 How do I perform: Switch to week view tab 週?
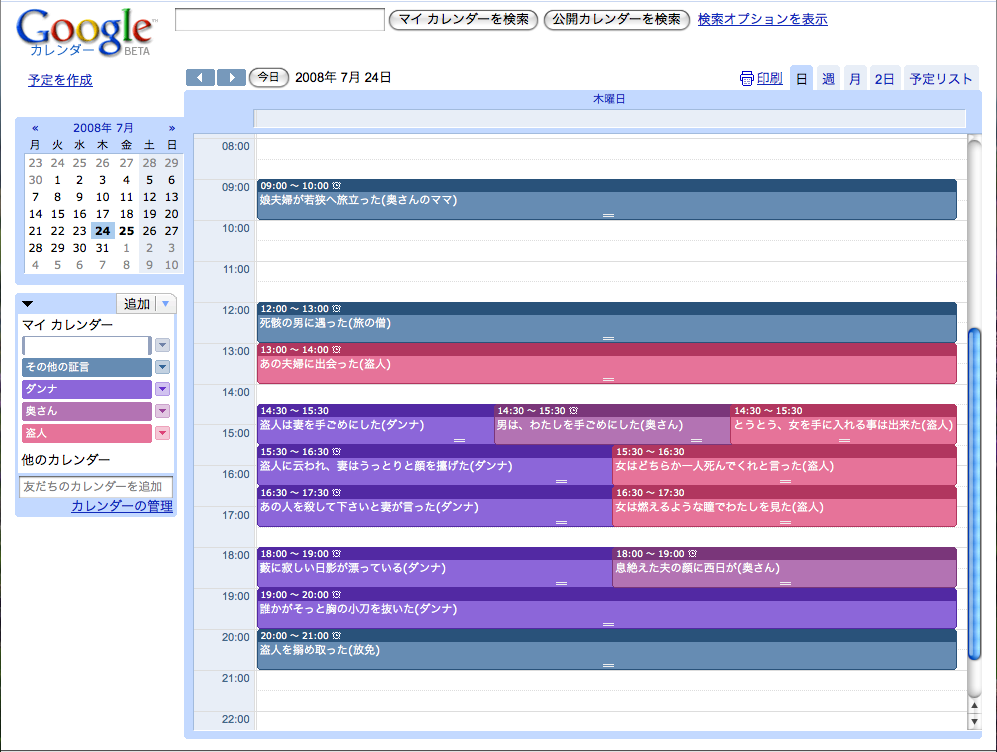(829, 79)
